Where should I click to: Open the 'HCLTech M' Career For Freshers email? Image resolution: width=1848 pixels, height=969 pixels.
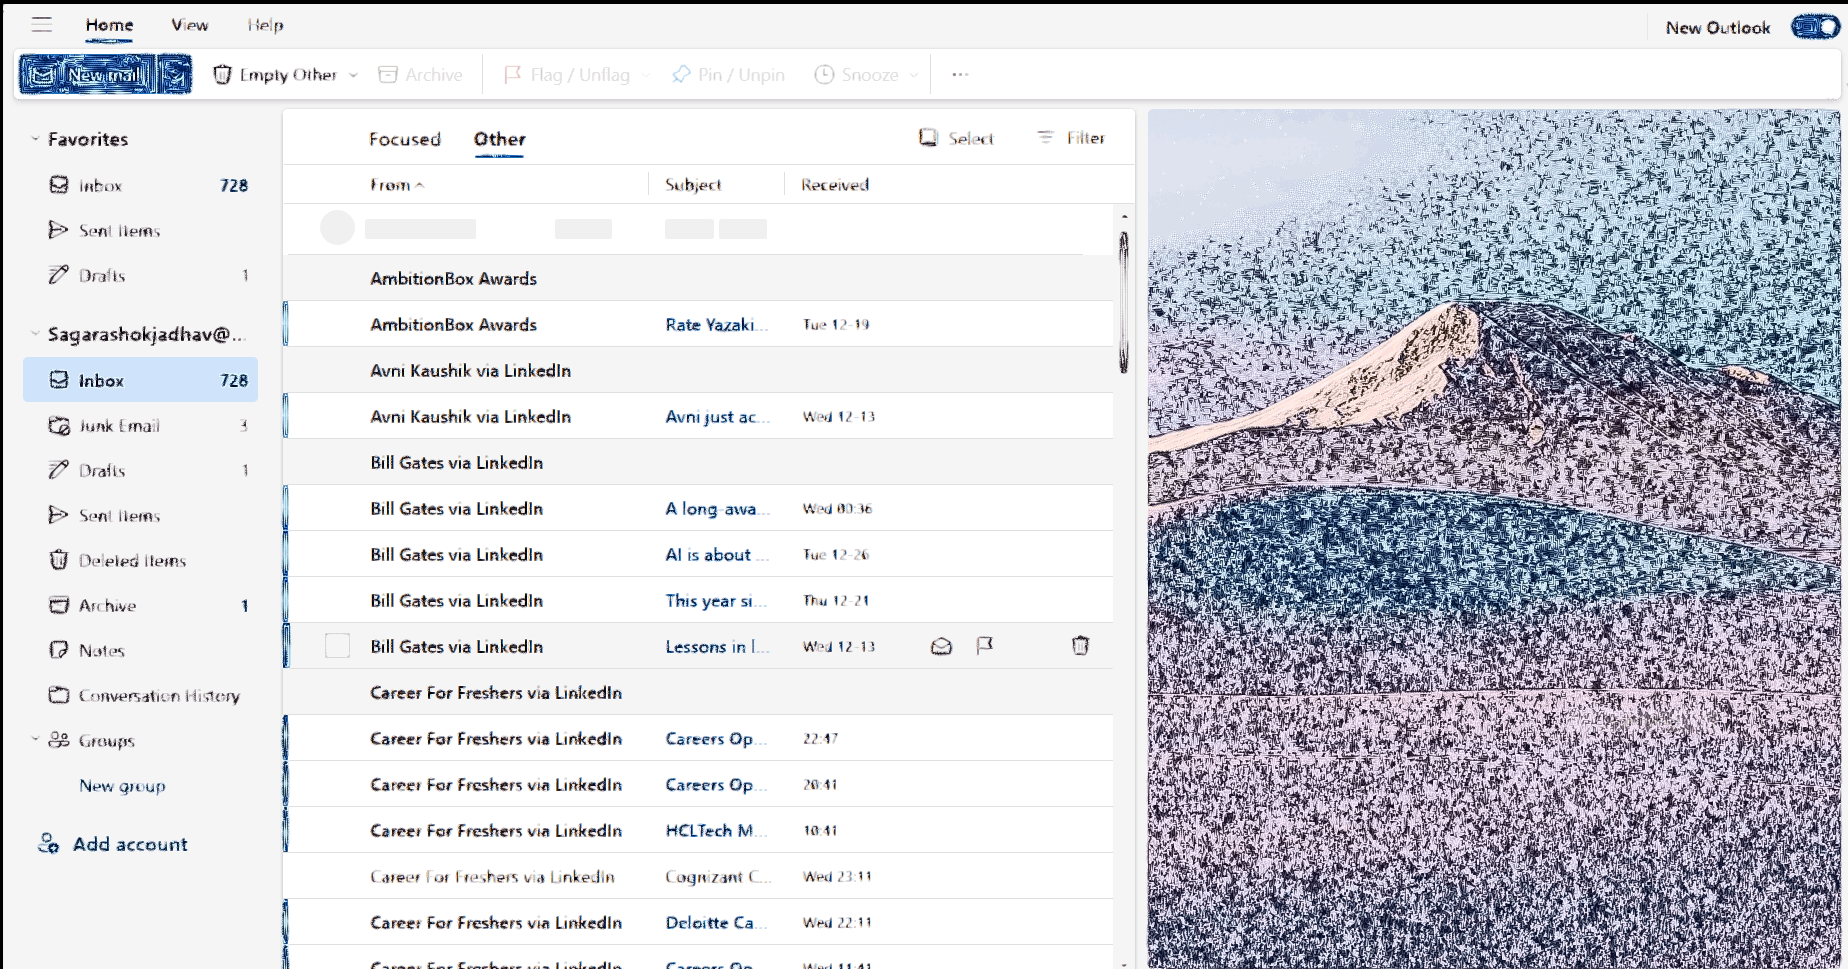(699, 830)
